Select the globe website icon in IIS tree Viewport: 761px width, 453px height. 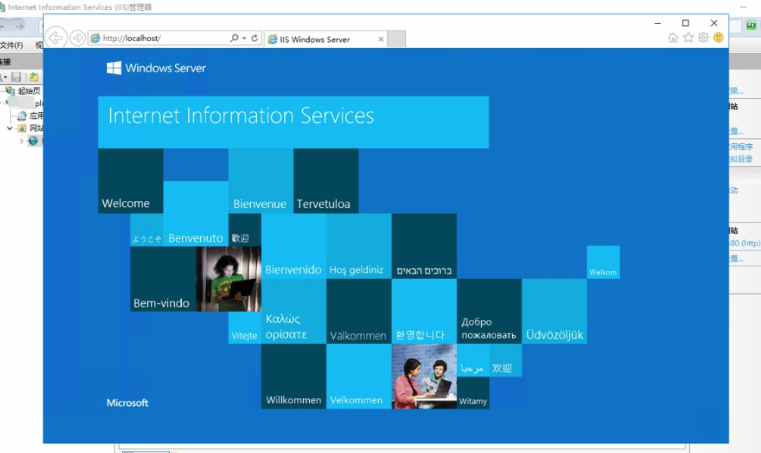(33, 141)
